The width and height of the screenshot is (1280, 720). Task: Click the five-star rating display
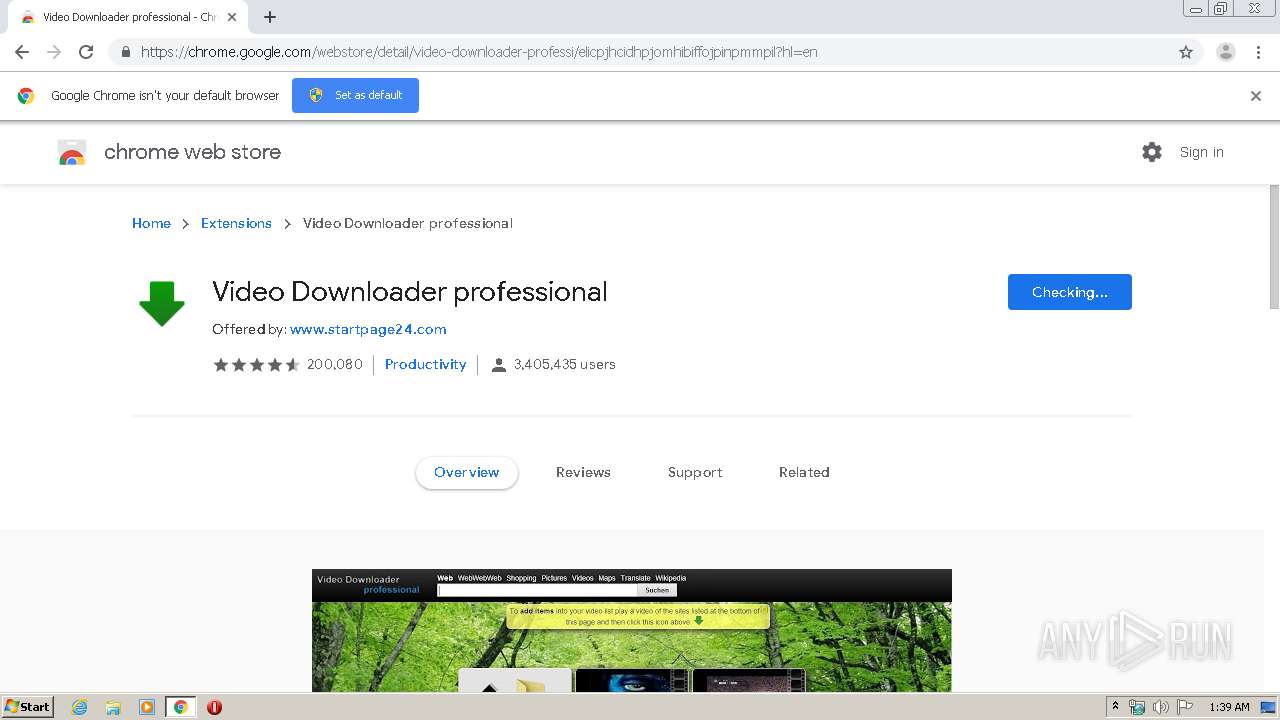pyautogui.click(x=256, y=365)
